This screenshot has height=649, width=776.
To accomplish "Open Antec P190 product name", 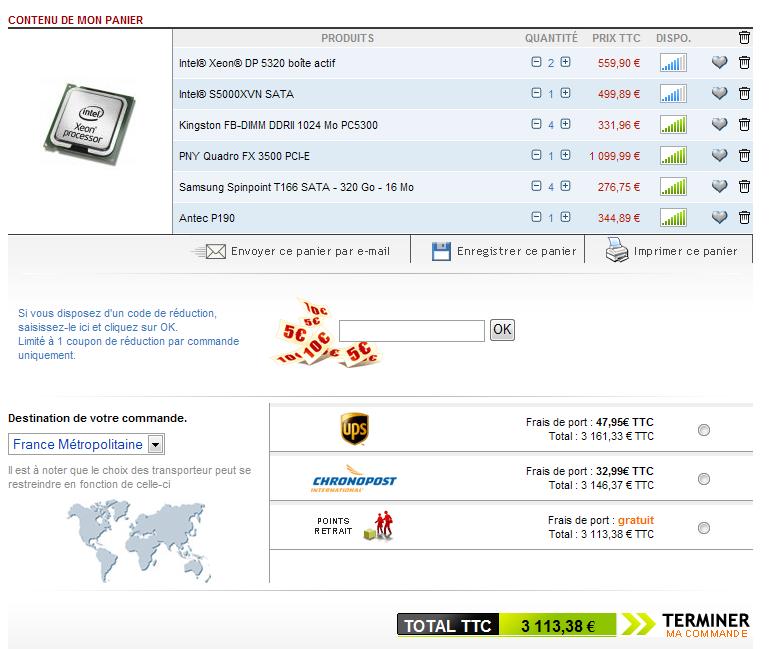I will point(207,218).
